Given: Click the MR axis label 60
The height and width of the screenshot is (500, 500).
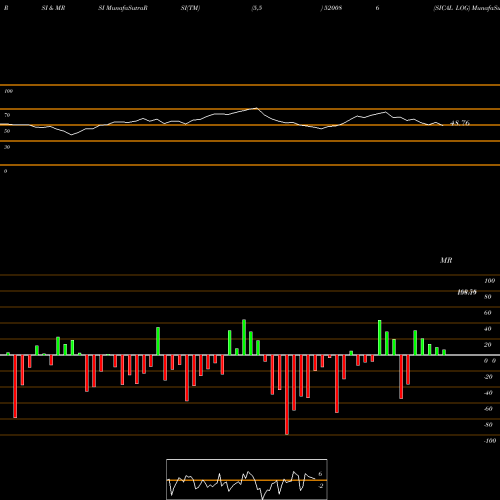Looking at the screenshot, I should 487,313.
